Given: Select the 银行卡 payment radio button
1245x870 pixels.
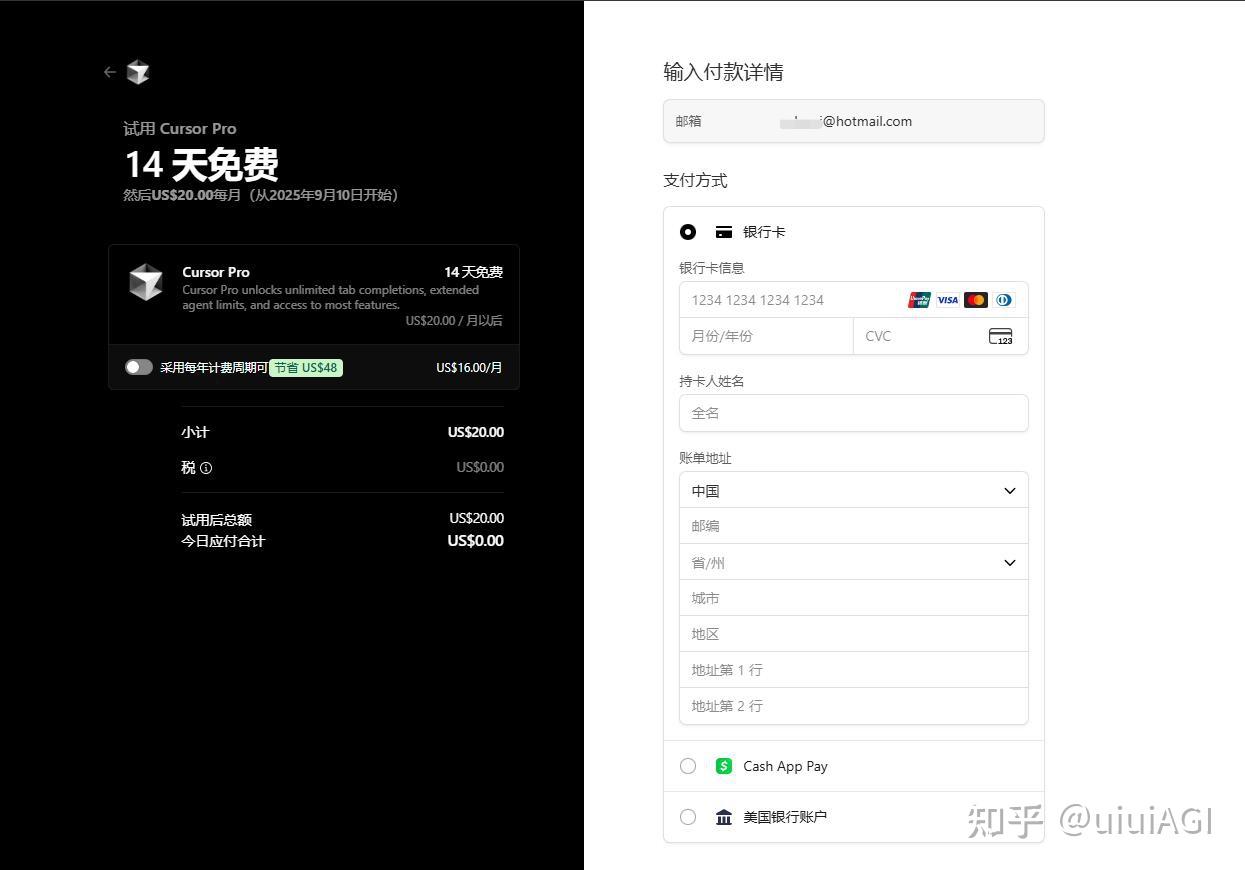Looking at the screenshot, I should [x=687, y=231].
